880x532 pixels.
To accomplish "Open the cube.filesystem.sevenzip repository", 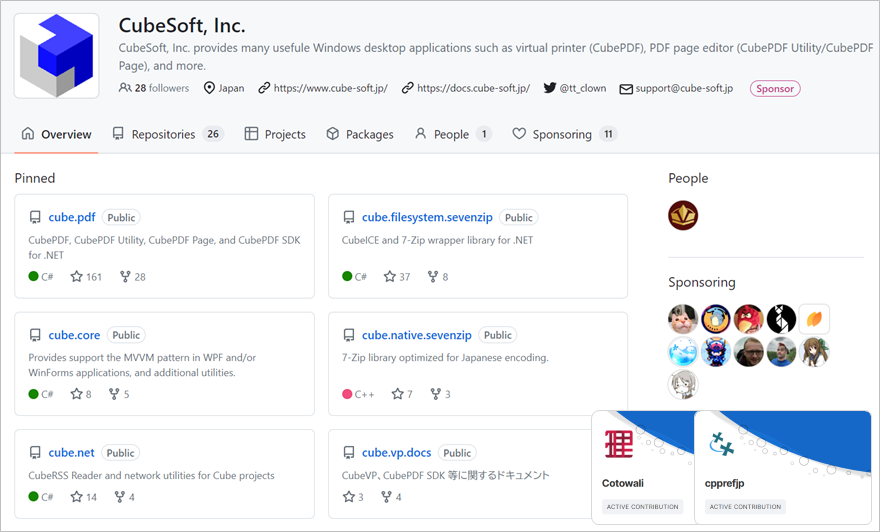I will [427, 217].
